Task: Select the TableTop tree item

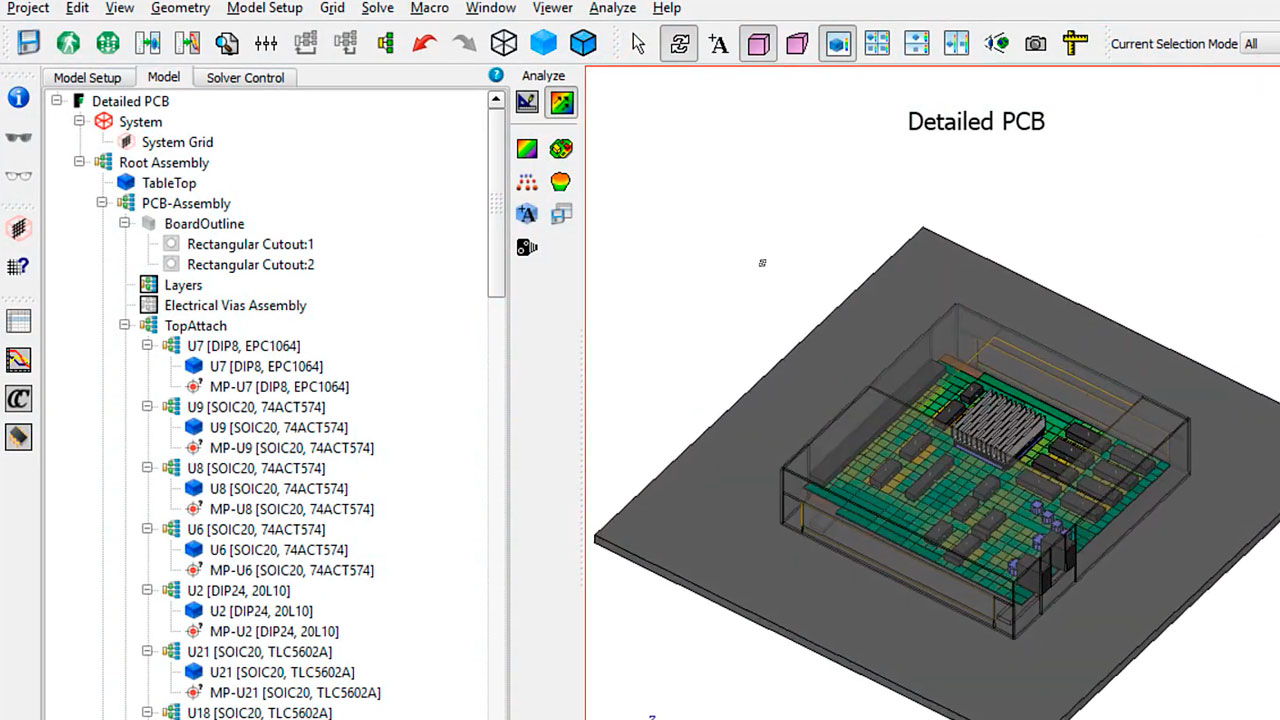Action: [x=168, y=183]
